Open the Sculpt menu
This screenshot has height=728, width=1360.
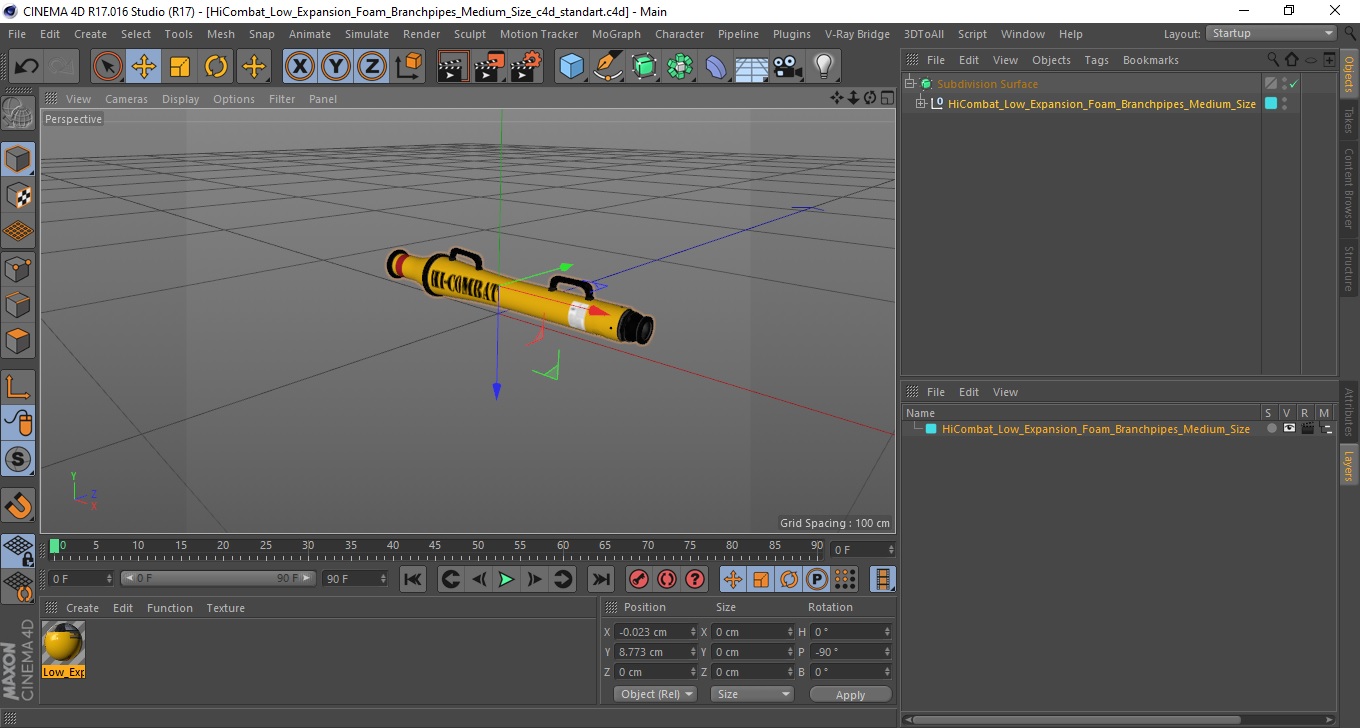pyautogui.click(x=470, y=34)
